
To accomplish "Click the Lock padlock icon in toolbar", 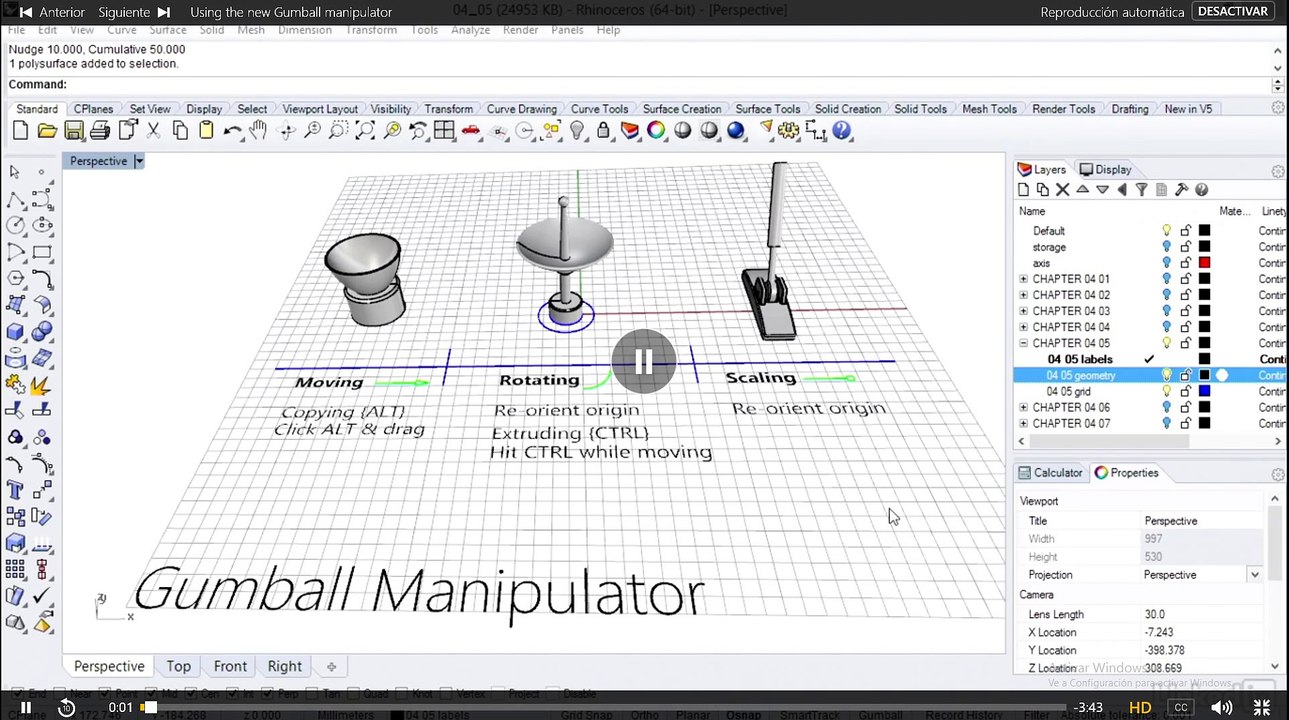I will click(603, 131).
